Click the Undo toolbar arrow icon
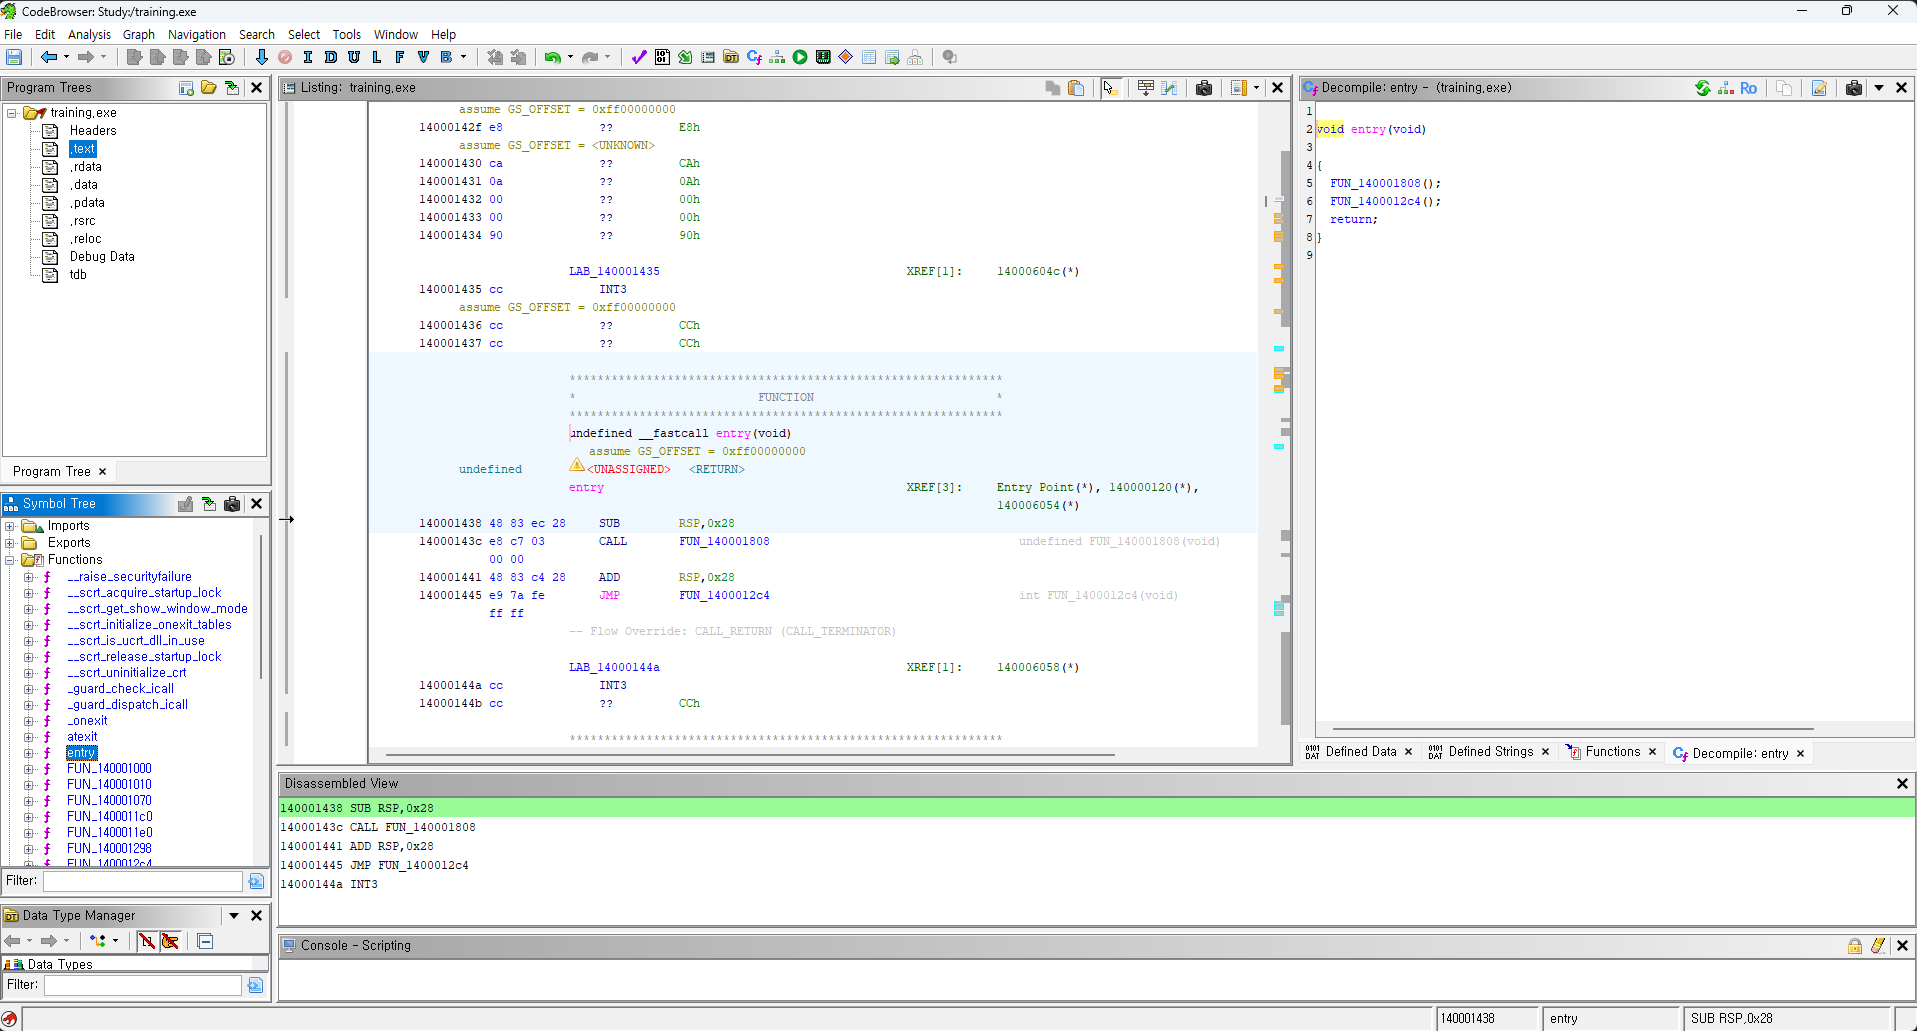Image resolution: width=1917 pixels, height=1031 pixels. [x=552, y=57]
